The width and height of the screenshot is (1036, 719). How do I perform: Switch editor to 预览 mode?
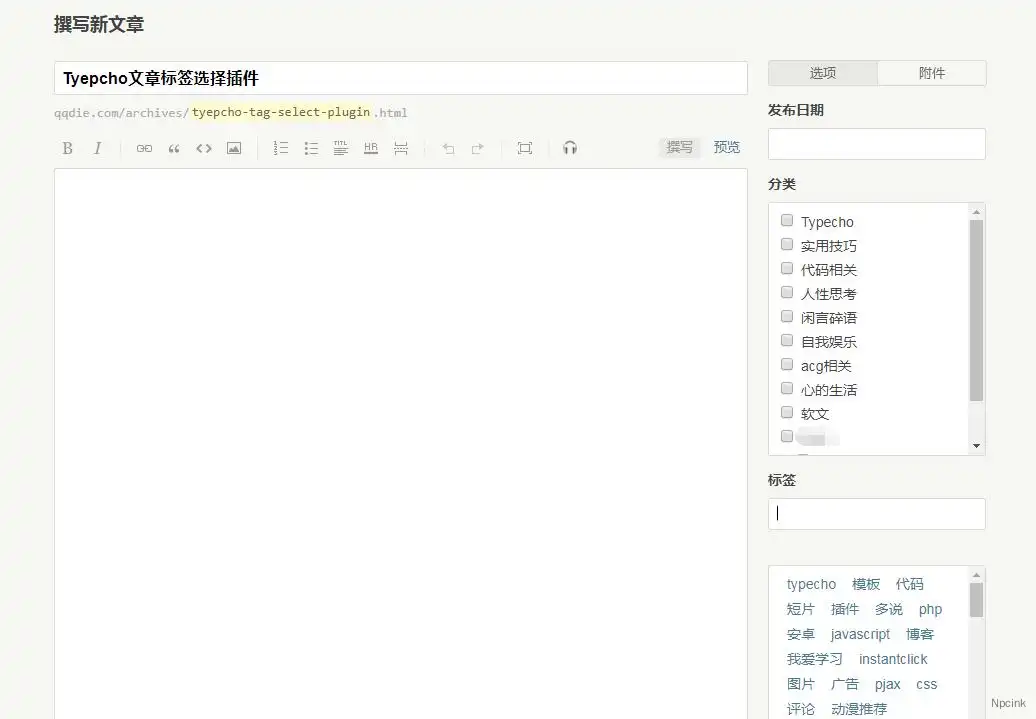[x=727, y=147]
